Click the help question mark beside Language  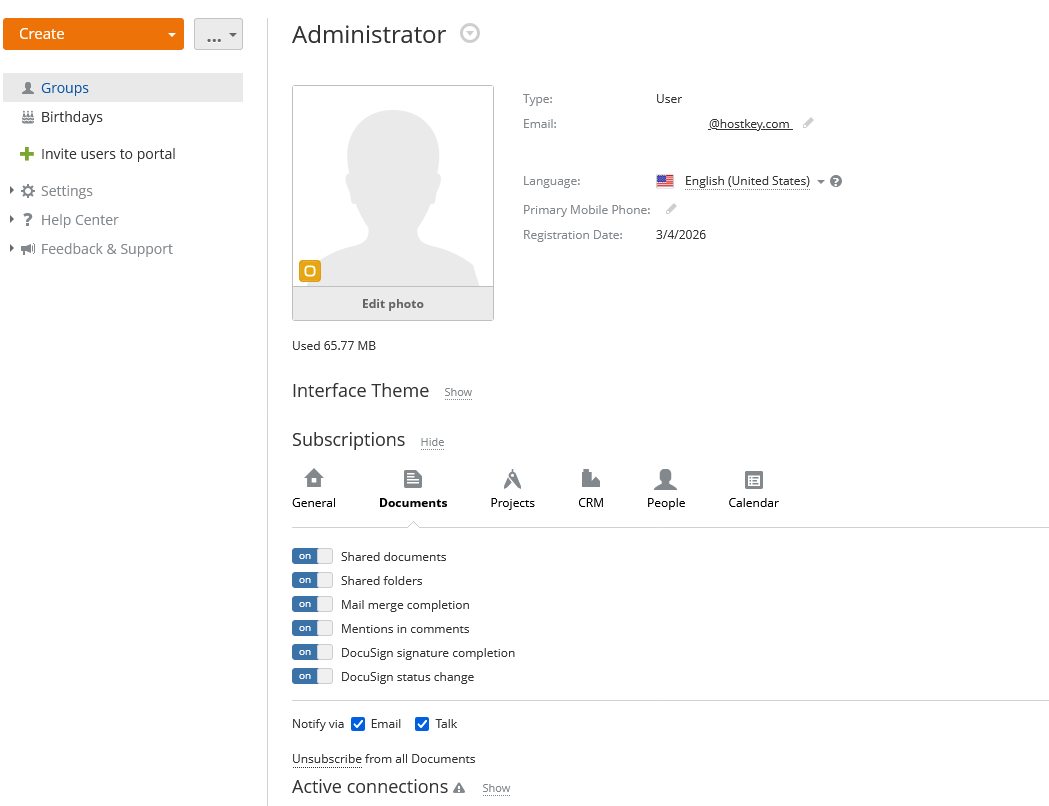pos(836,181)
